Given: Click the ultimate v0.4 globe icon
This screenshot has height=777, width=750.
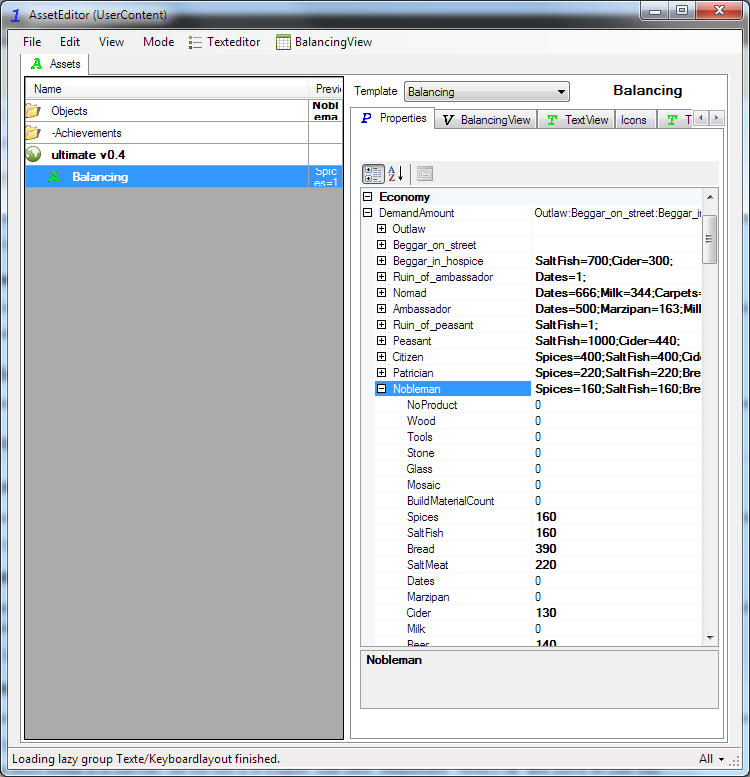Looking at the screenshot, I should (x=33, y=154).
